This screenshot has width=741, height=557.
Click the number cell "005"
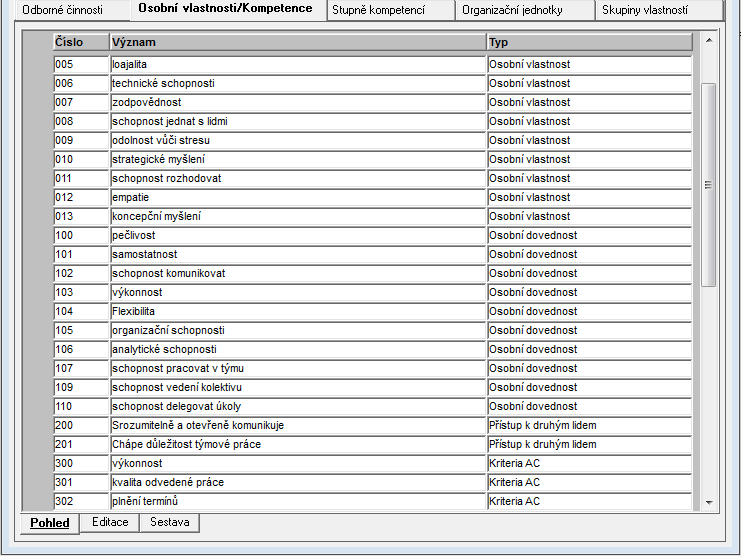click(81, 64)
